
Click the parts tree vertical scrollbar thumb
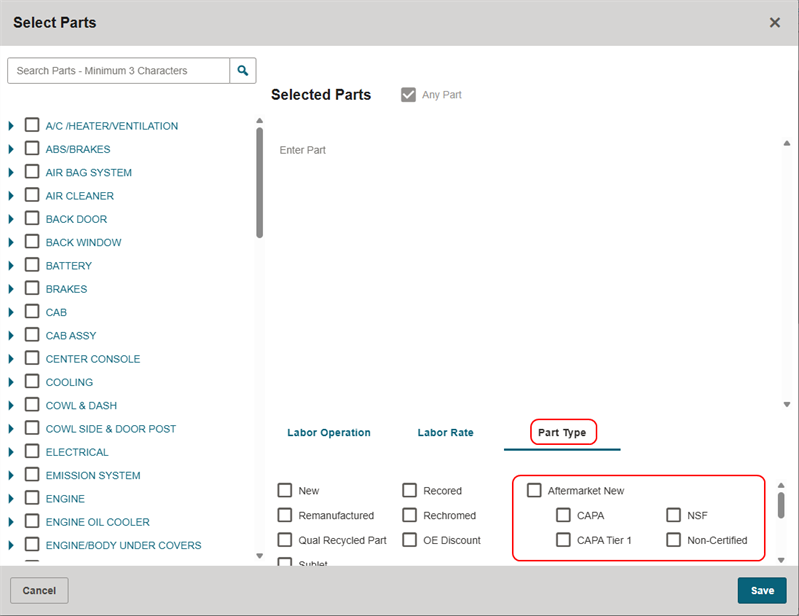tap(259, 182)
